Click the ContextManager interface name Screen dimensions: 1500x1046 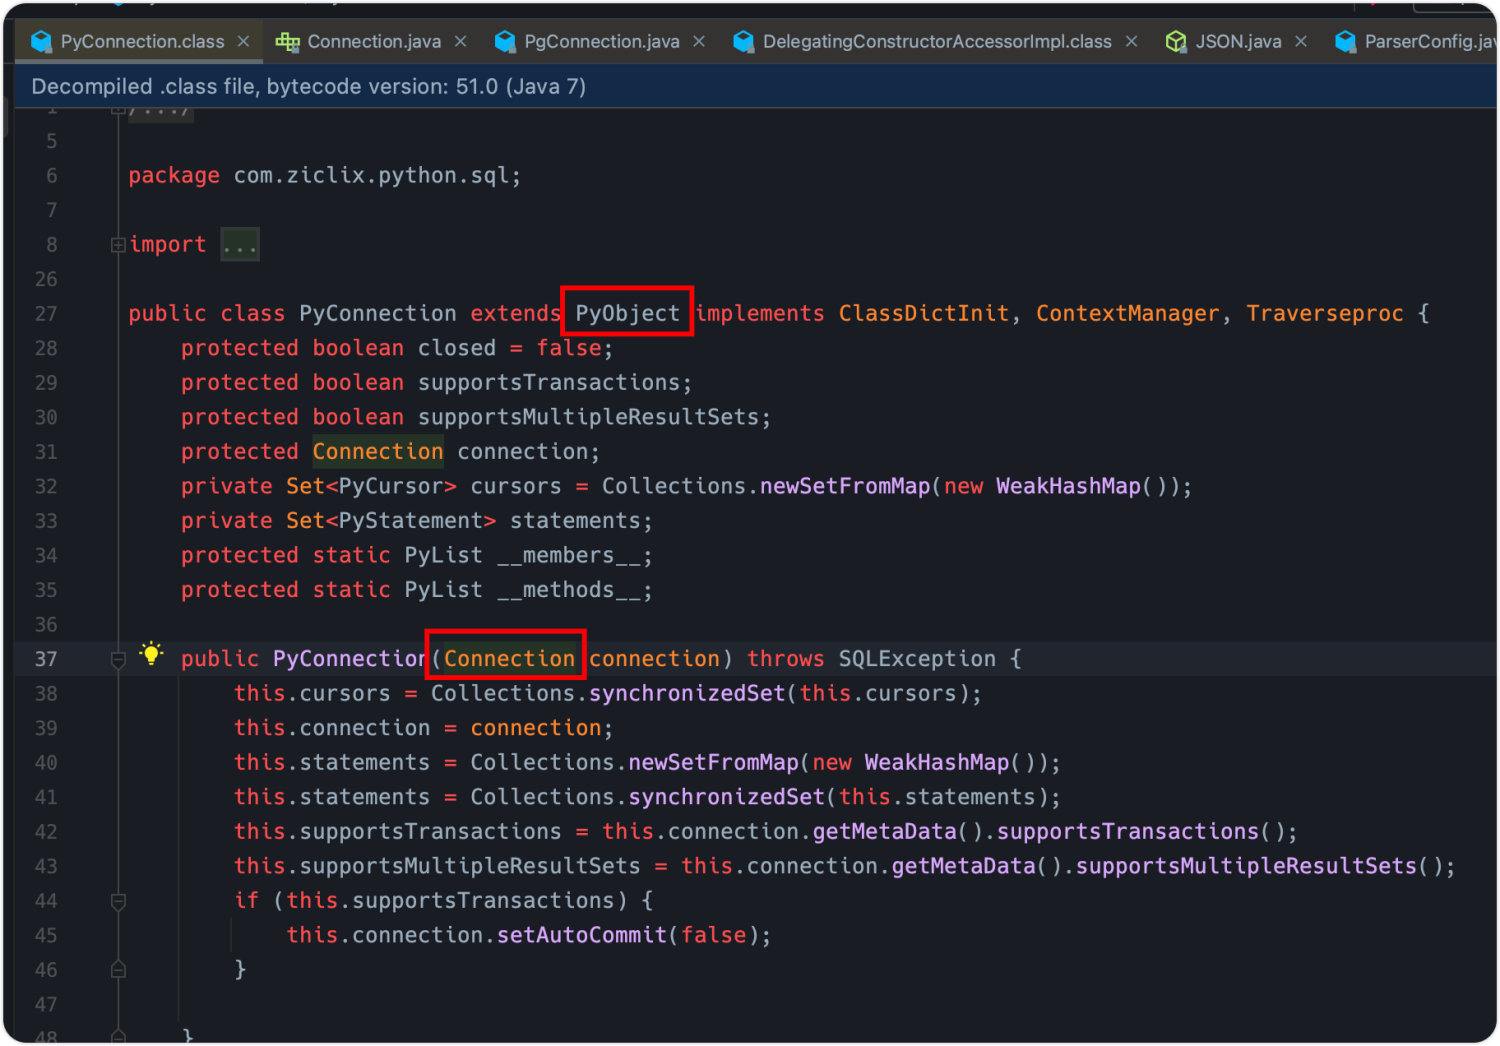[x=1127, y=313]
